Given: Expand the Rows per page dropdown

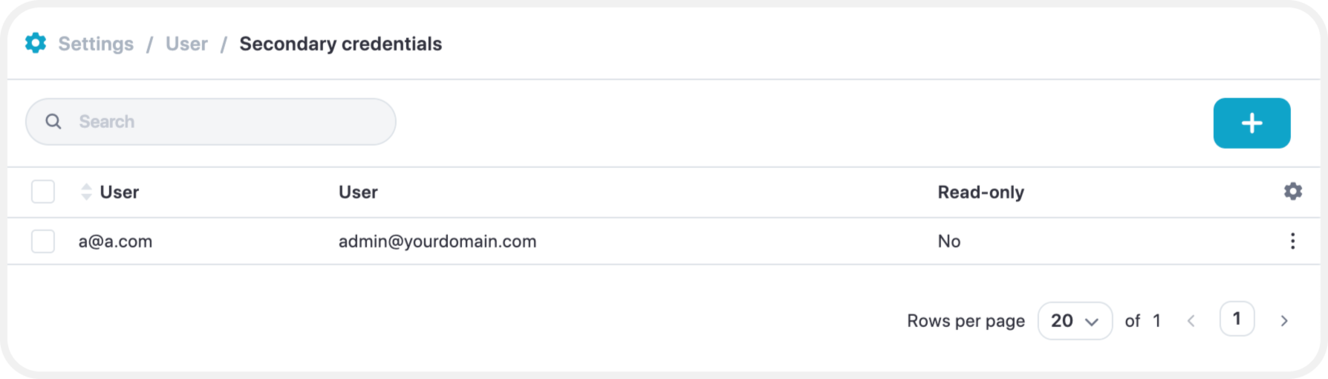Looking at the screenshot, I should click(1075, 321).
